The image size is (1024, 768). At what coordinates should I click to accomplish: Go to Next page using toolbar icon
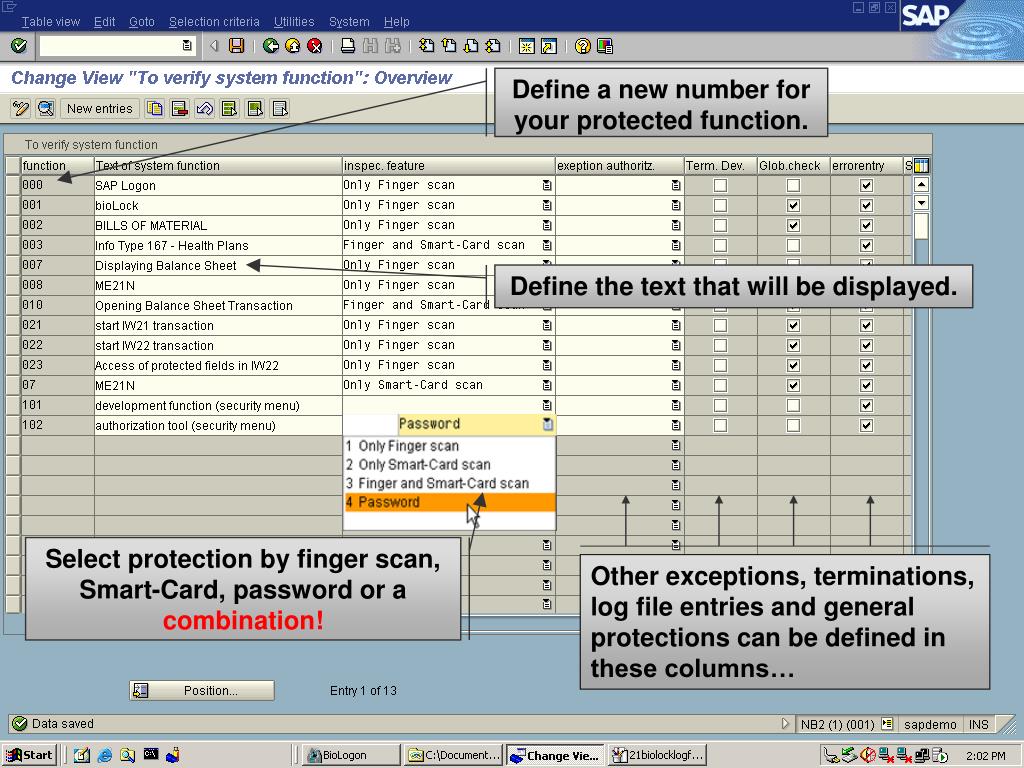click(x=471, y=46)
